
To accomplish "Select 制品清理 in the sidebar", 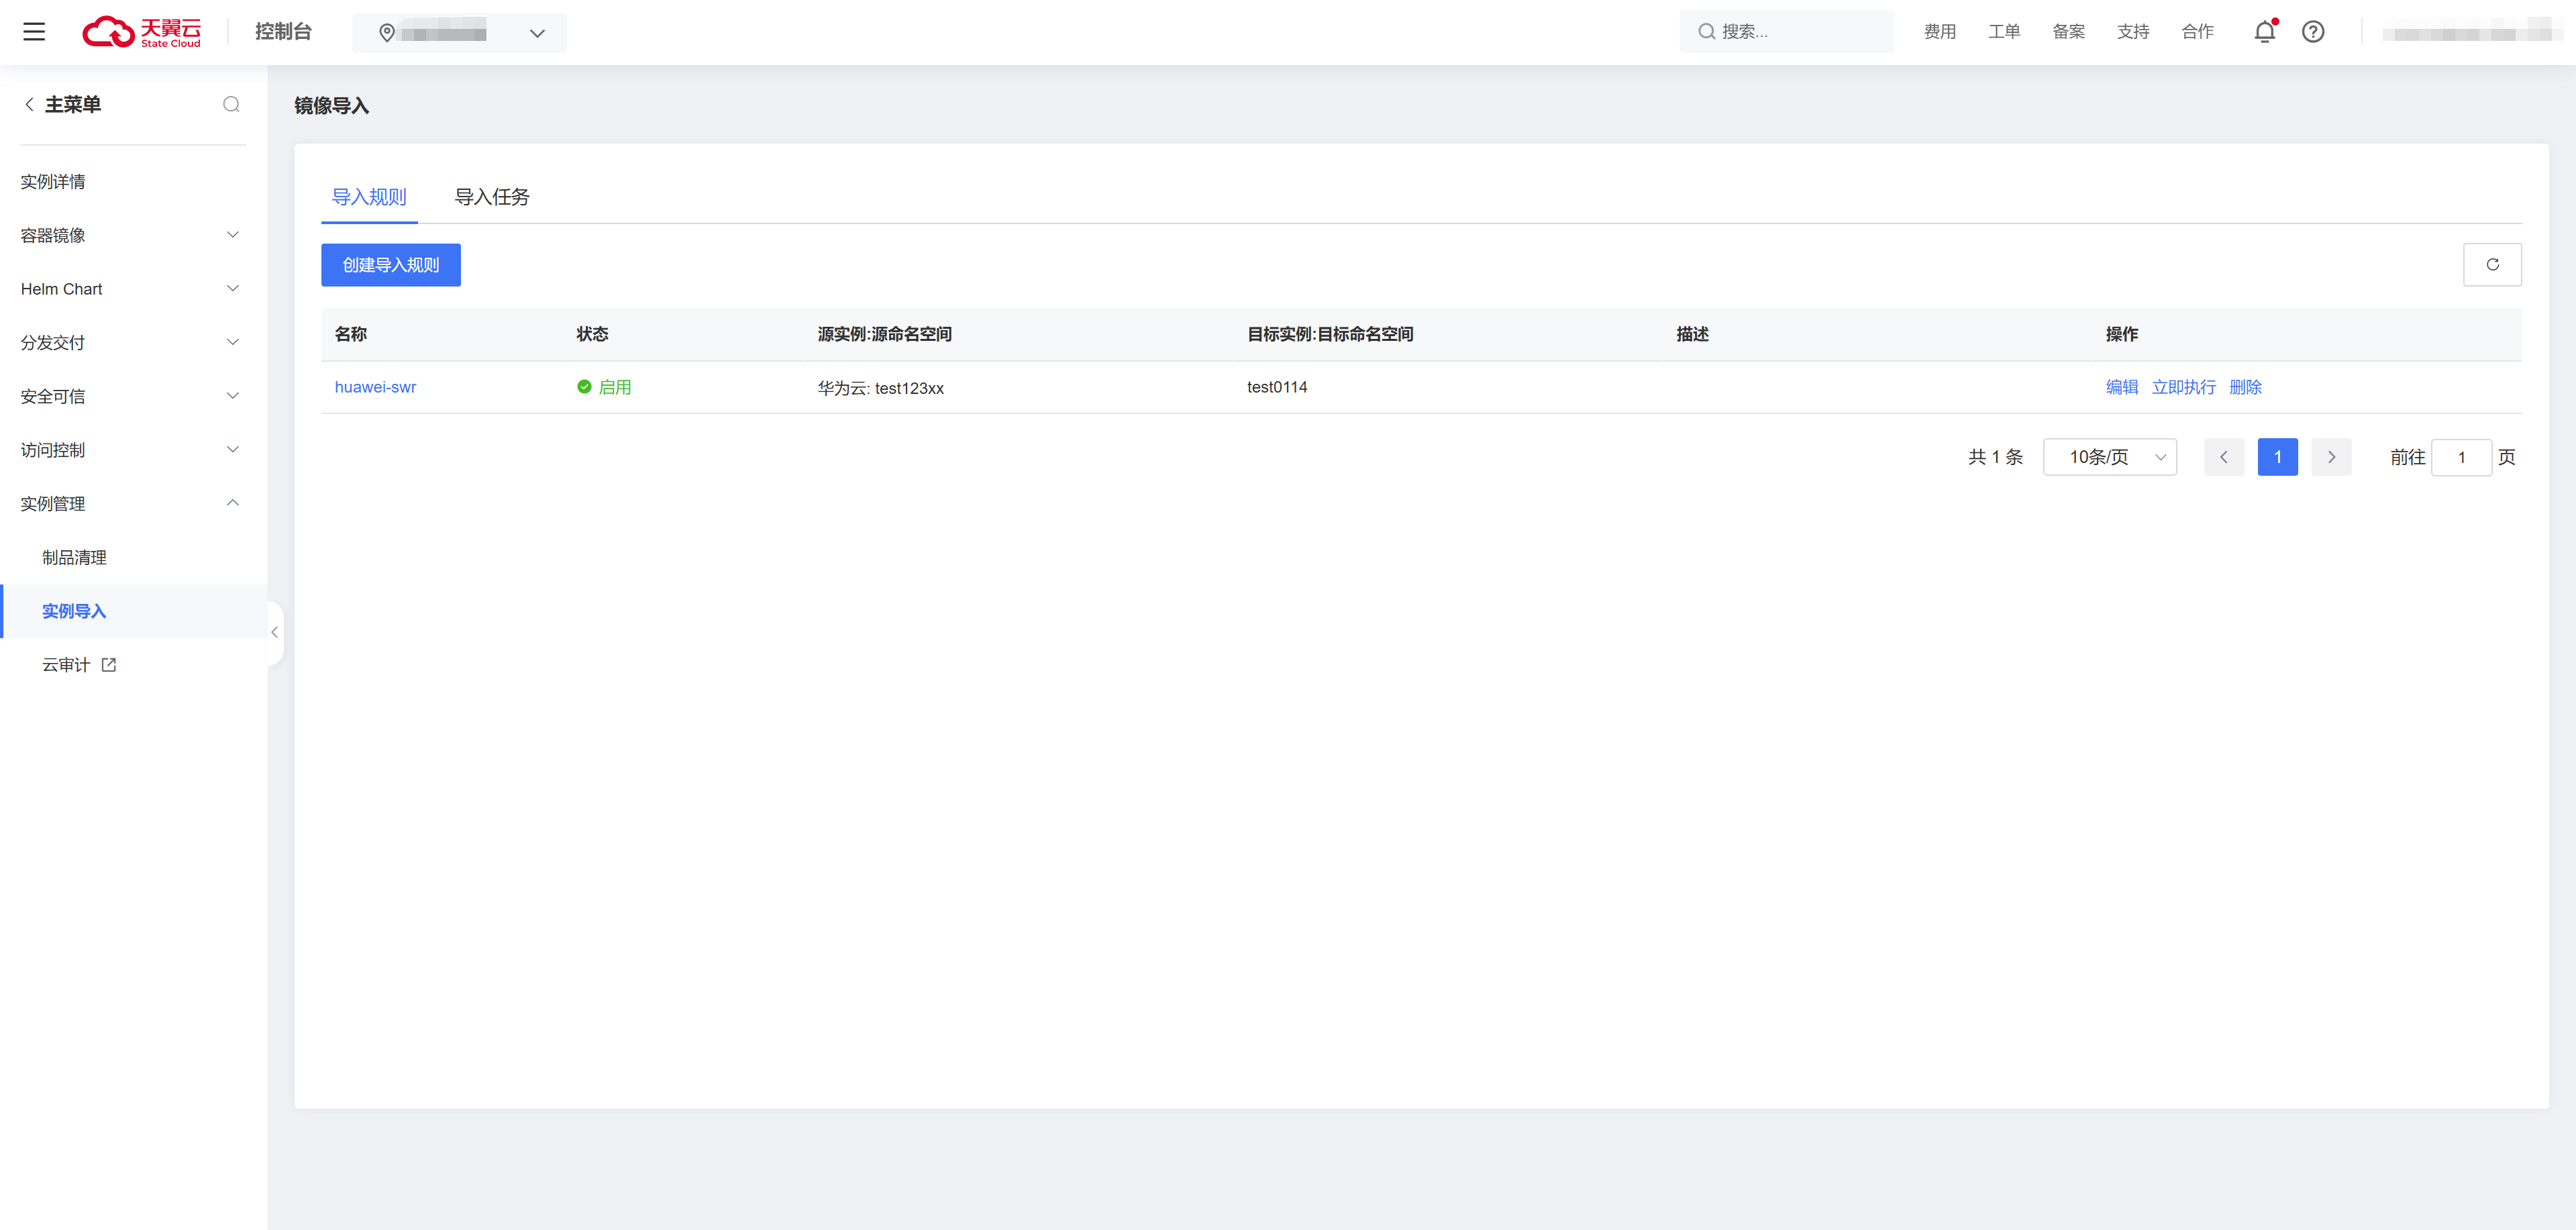I will coord(74,558).
